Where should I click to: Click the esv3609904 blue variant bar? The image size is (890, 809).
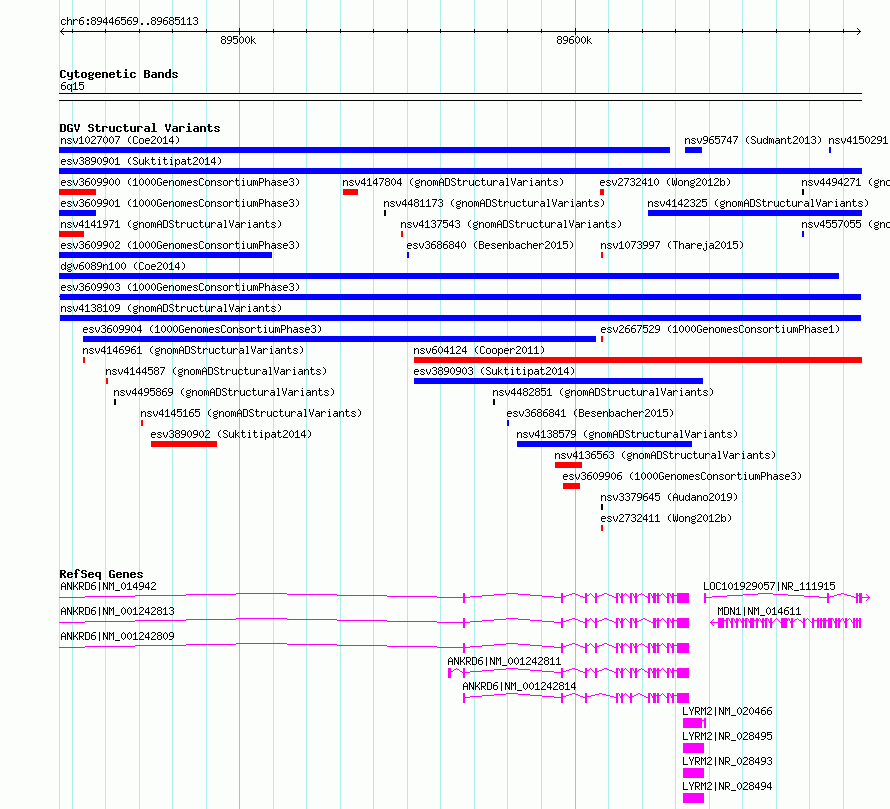[339, 339]
